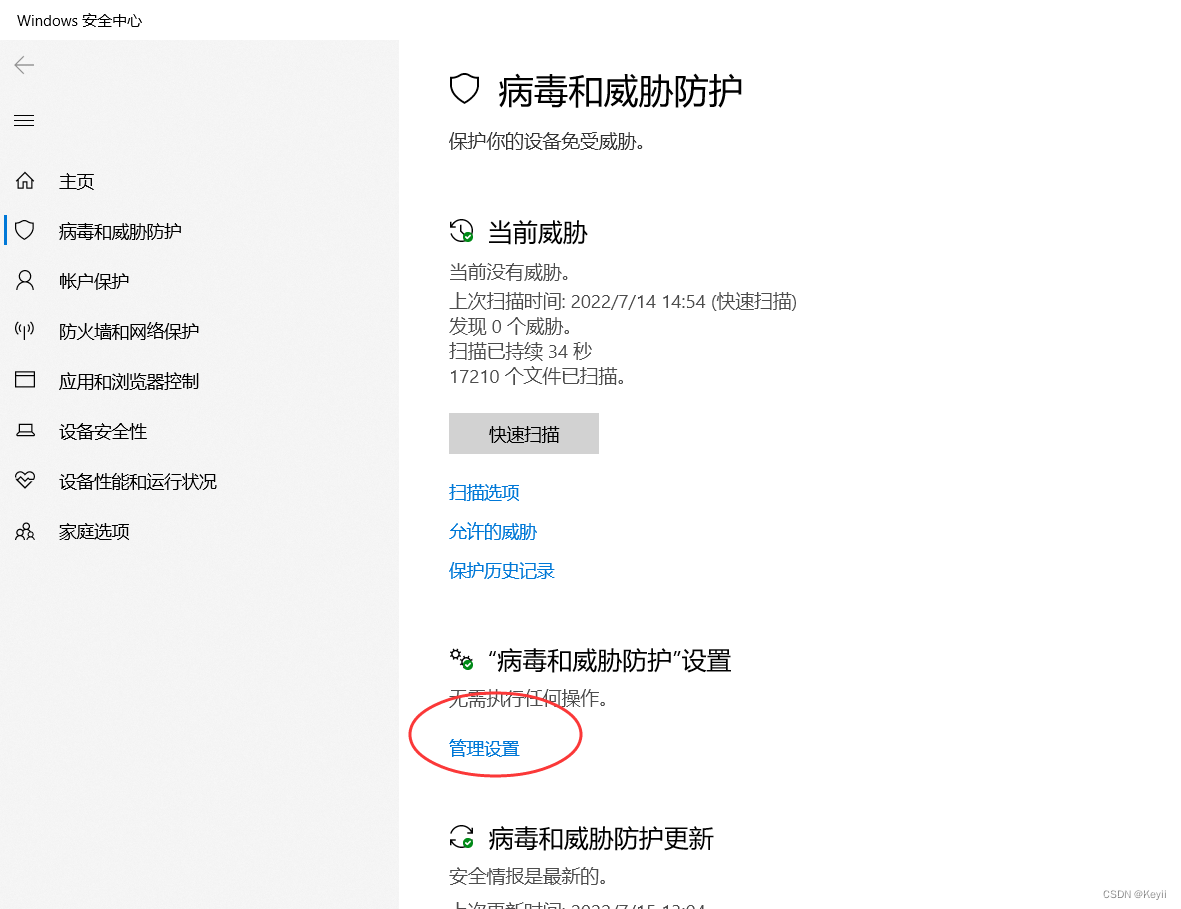Go back using the back arrow
The width and height of the screenshot is (1181, 909).
pos(24,65)
